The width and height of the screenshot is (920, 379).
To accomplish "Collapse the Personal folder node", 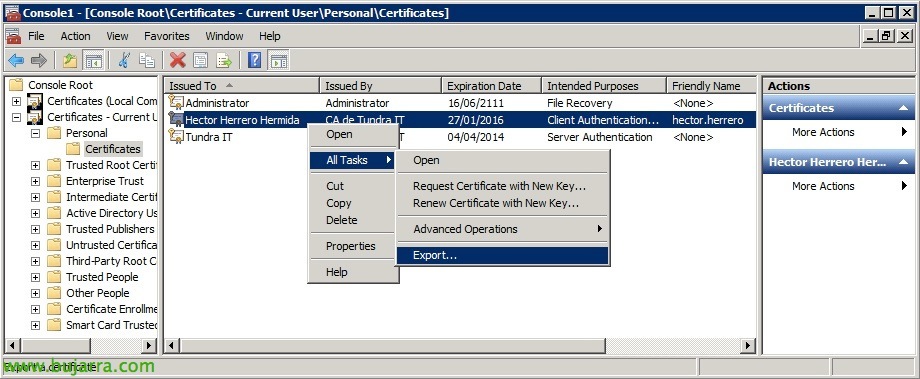I will [35, 133].
